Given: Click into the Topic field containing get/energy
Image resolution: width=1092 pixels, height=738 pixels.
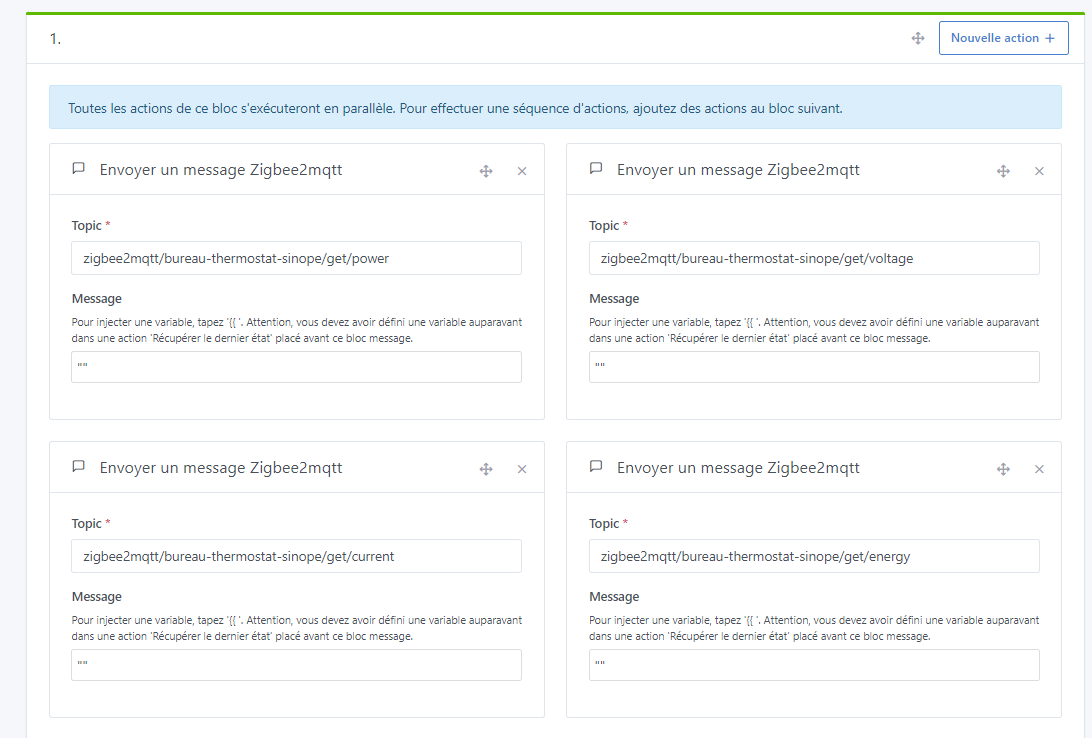Looking at the screenshot, I should [814, 556].
